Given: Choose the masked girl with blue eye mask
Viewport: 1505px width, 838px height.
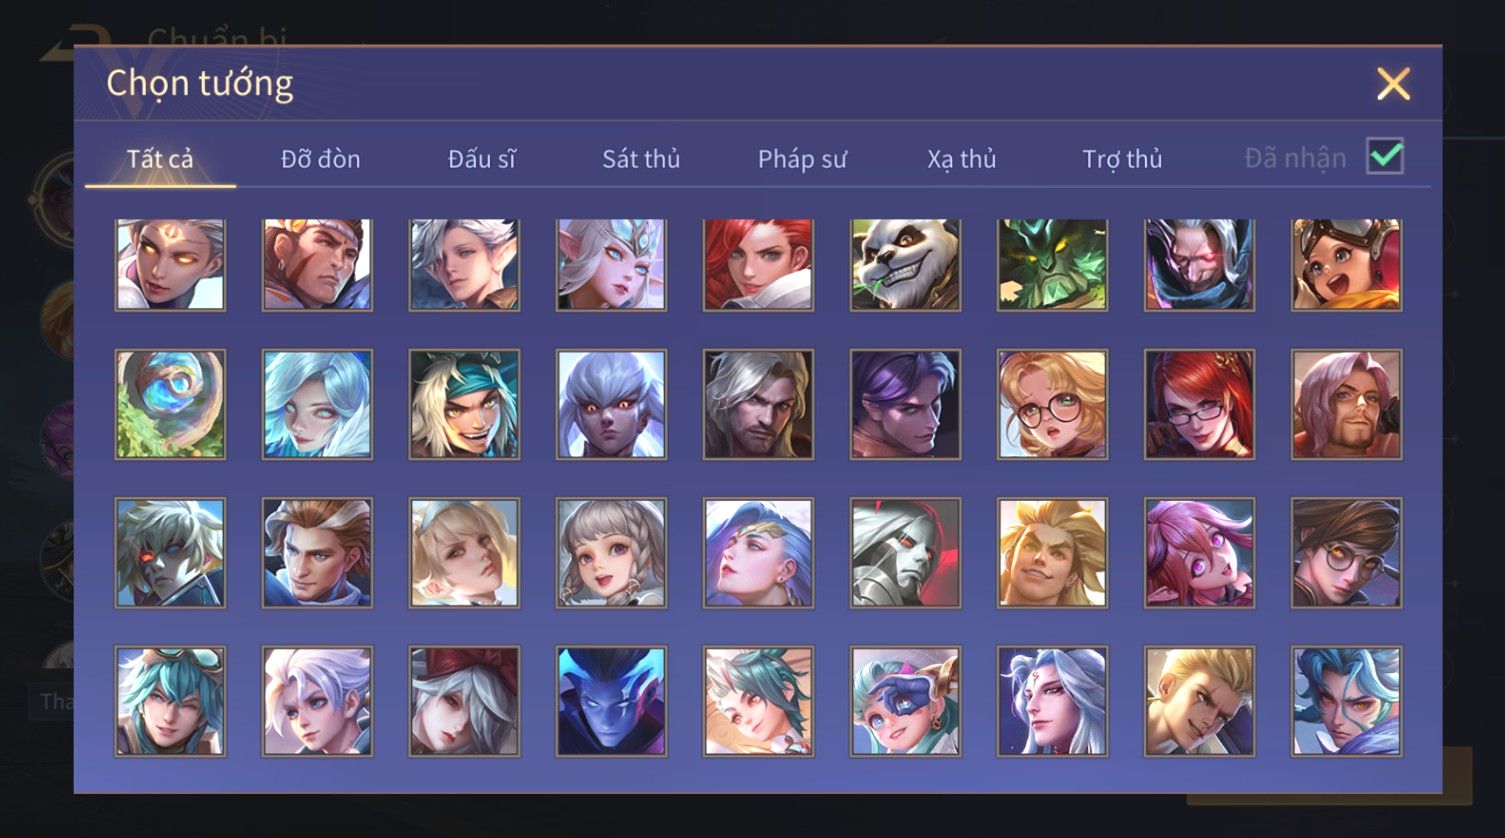Looking at the screenshot, I should point(905,701).
